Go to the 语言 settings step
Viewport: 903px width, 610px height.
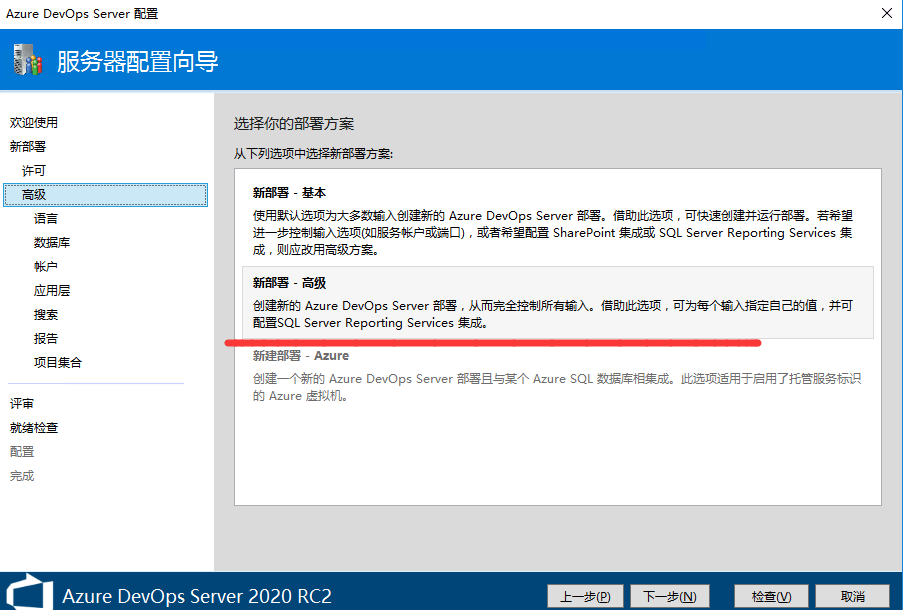pos(46,219)
